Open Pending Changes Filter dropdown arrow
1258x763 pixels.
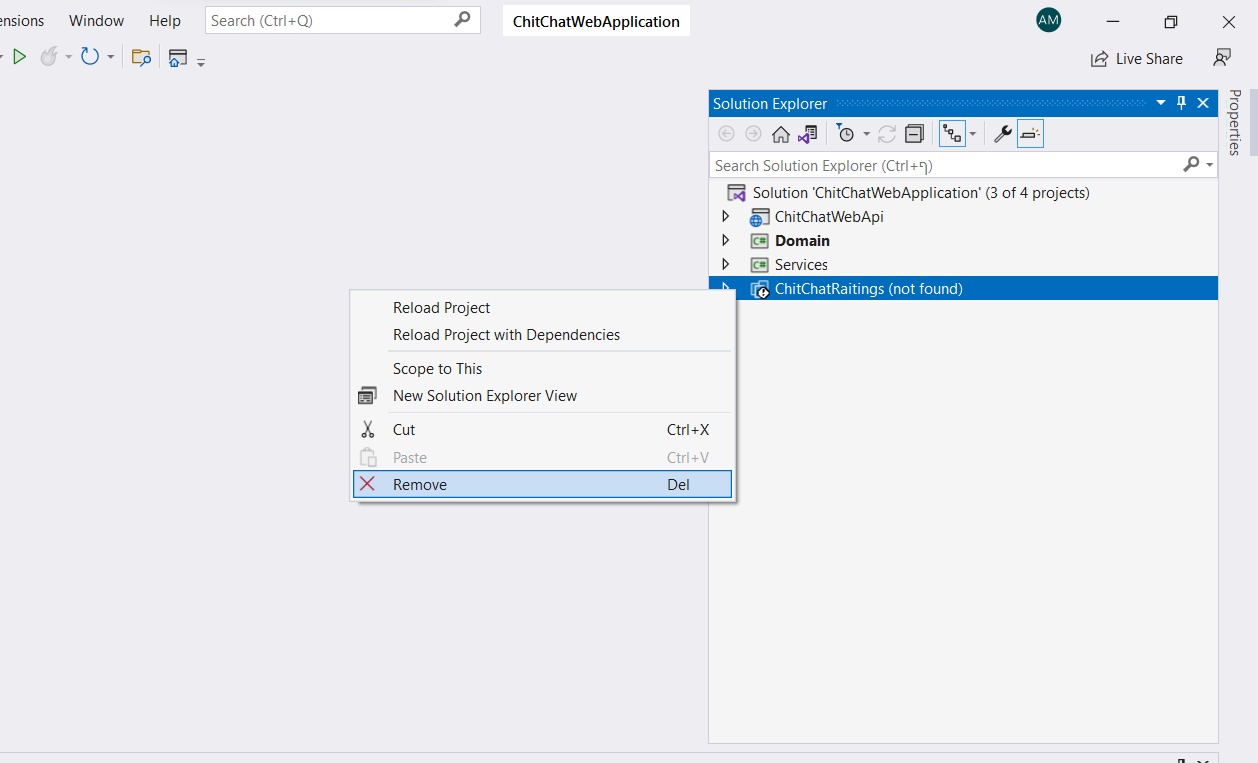[x=867, y=134]
